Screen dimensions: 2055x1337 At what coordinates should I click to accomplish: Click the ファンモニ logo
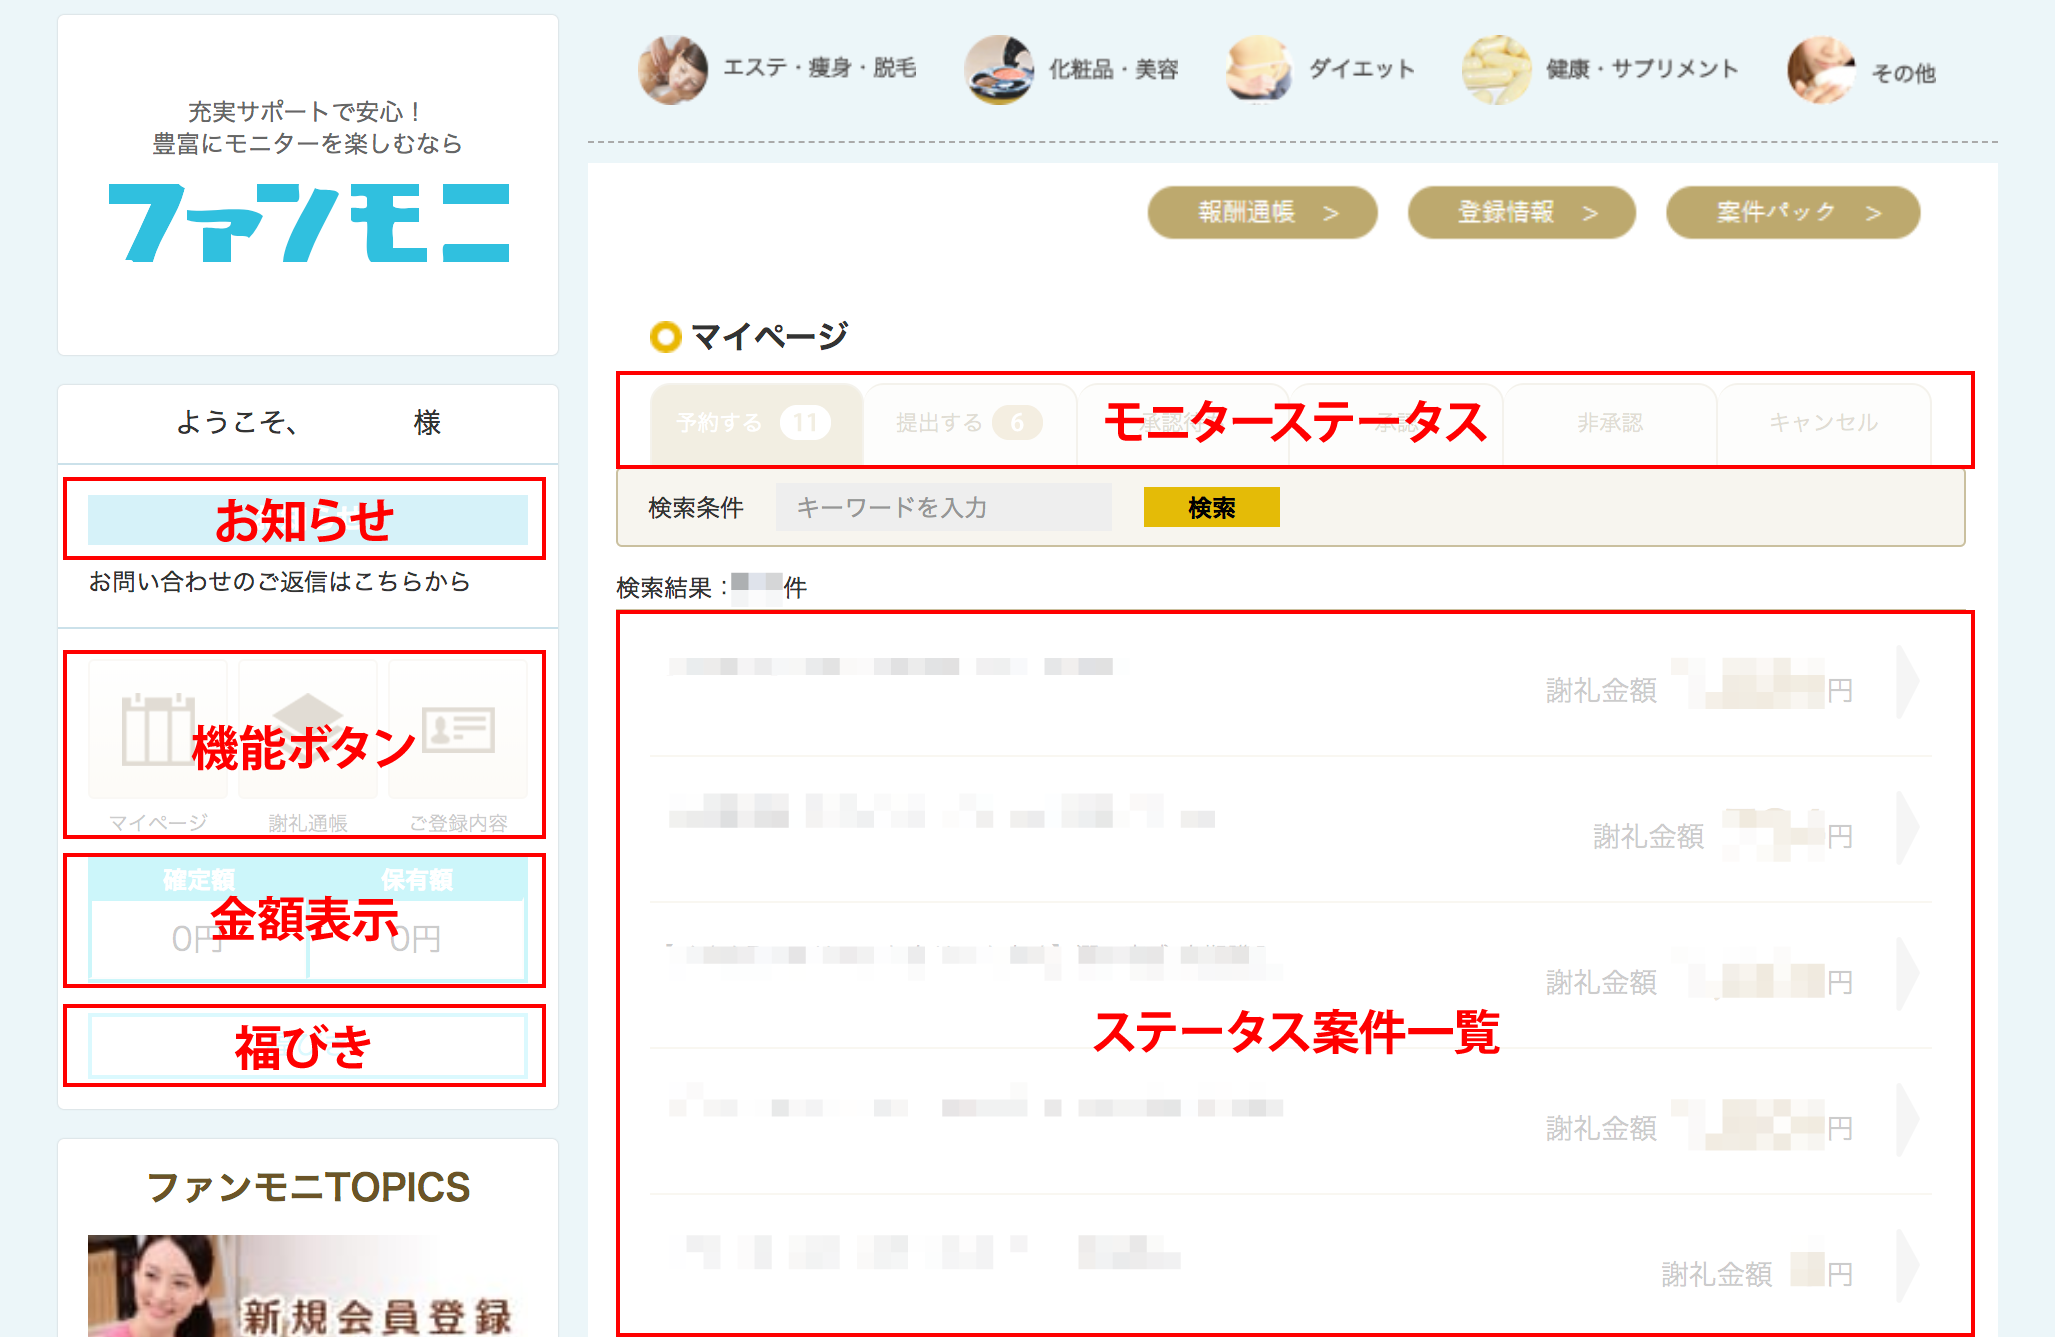coord(308,223)
